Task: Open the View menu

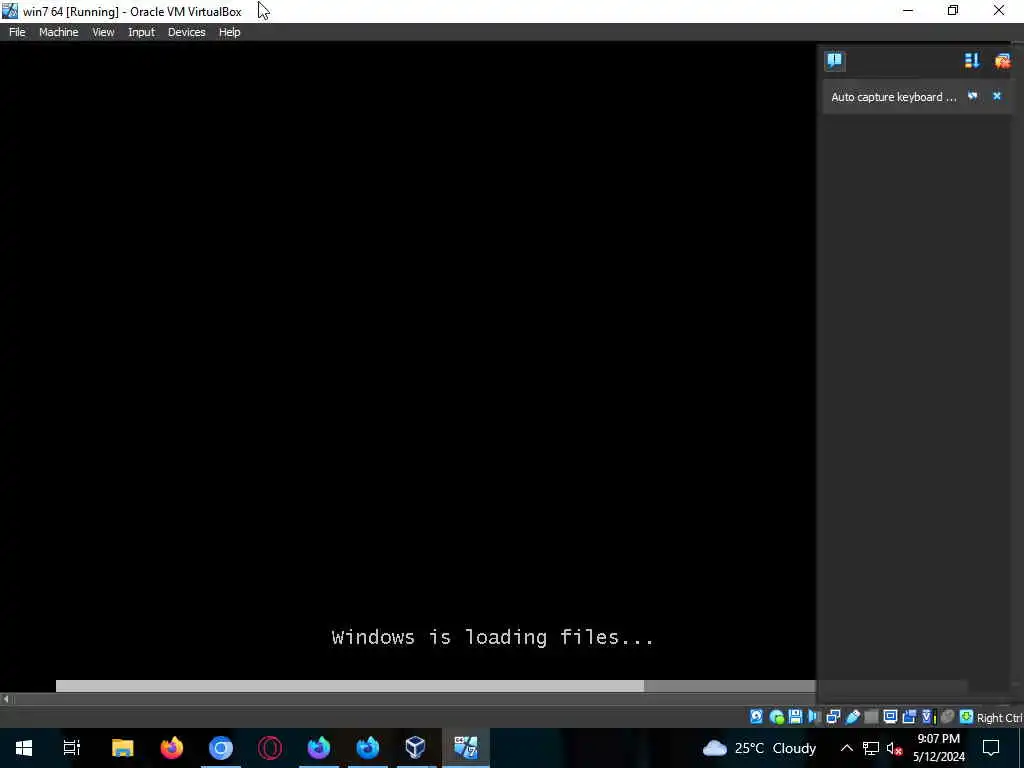Action: [103, 32]
